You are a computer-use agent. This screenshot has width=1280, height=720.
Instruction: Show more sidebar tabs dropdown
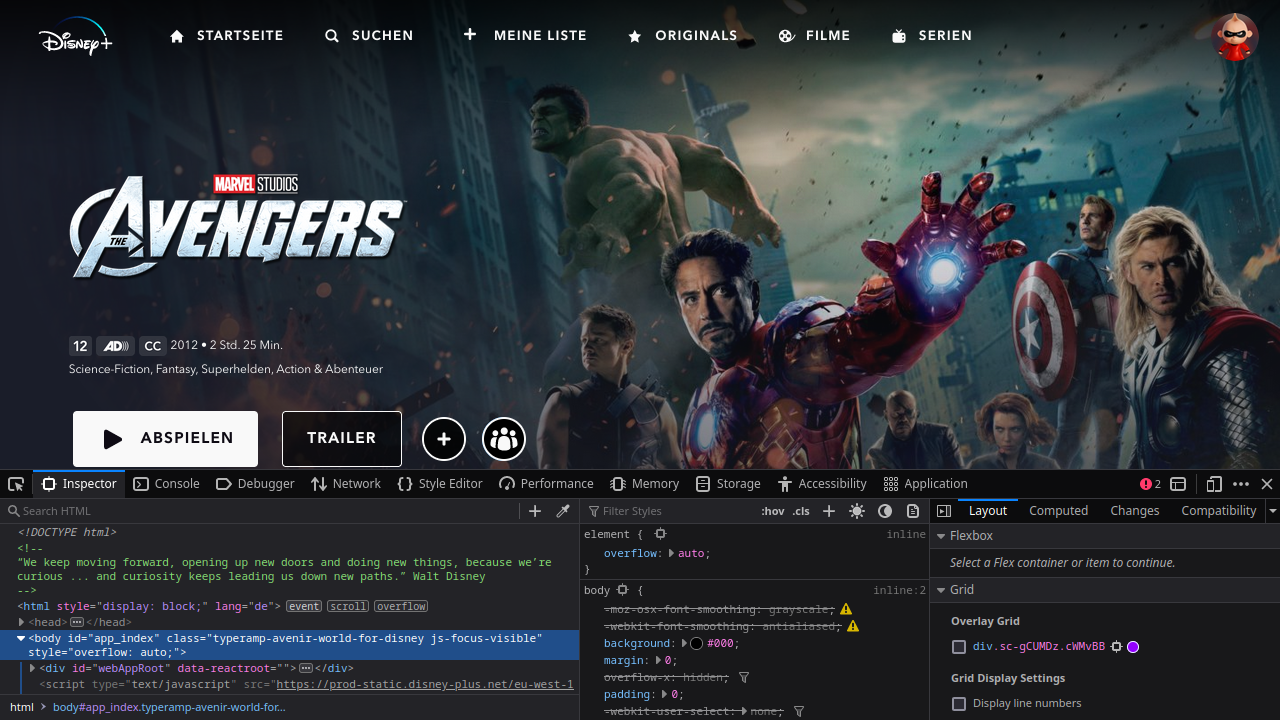click(x=1273, y=511)
